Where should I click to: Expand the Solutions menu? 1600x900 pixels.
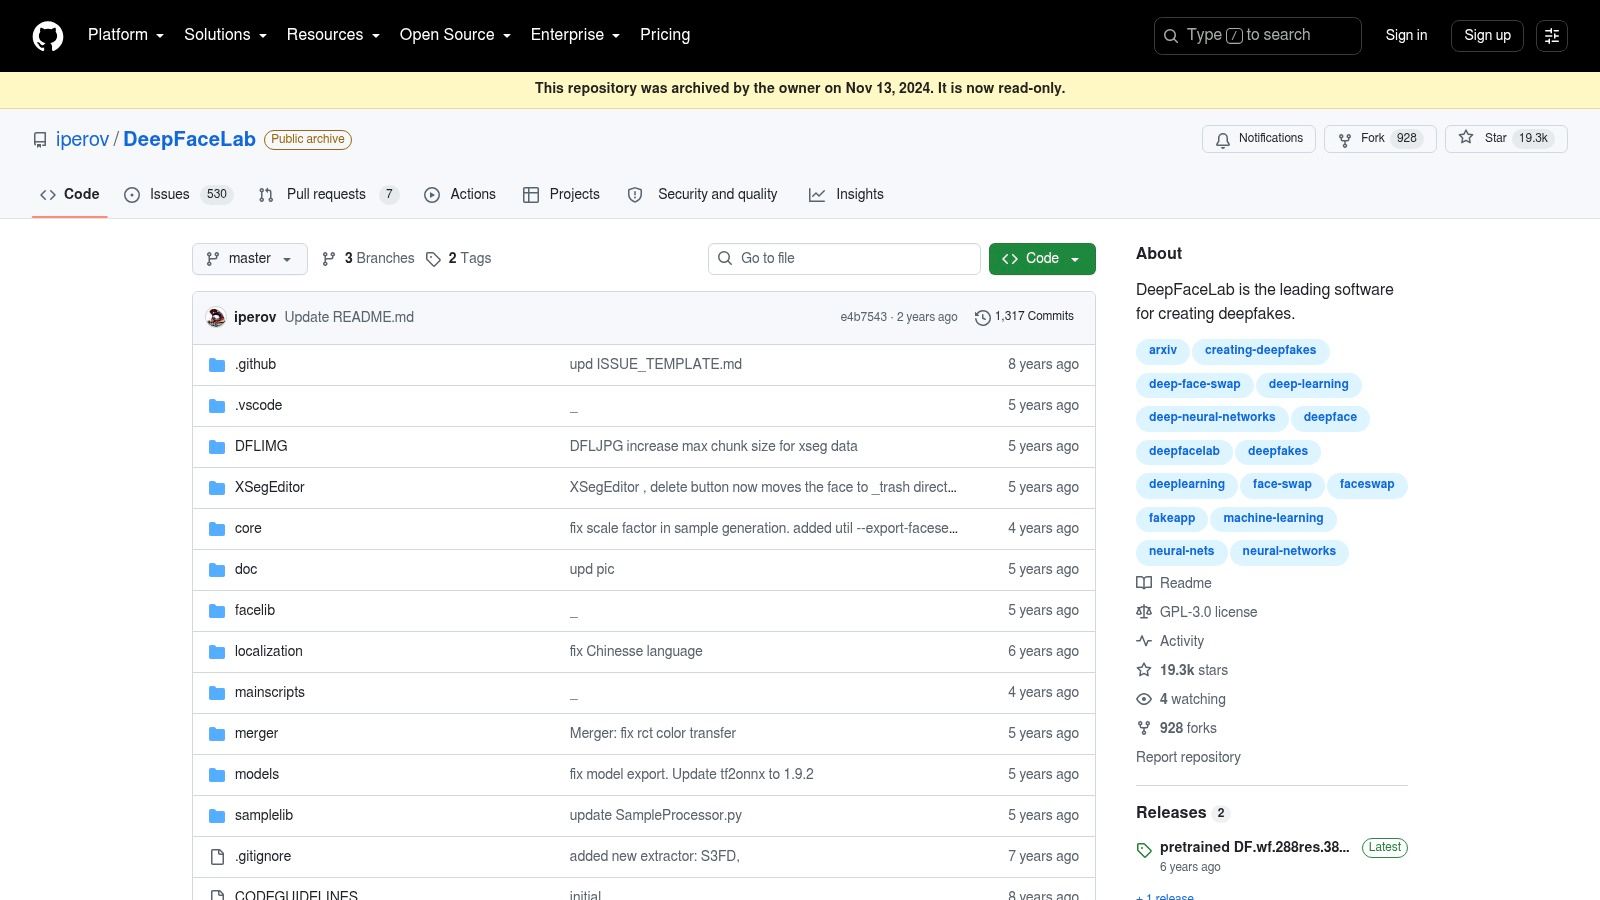225,35
